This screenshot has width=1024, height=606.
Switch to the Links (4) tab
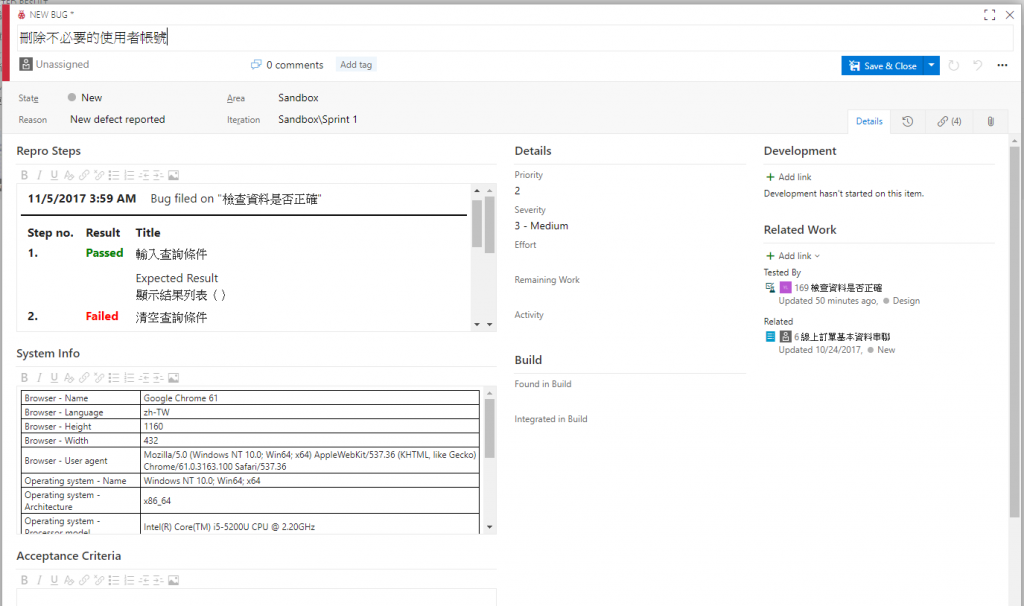tap(949, 121)
